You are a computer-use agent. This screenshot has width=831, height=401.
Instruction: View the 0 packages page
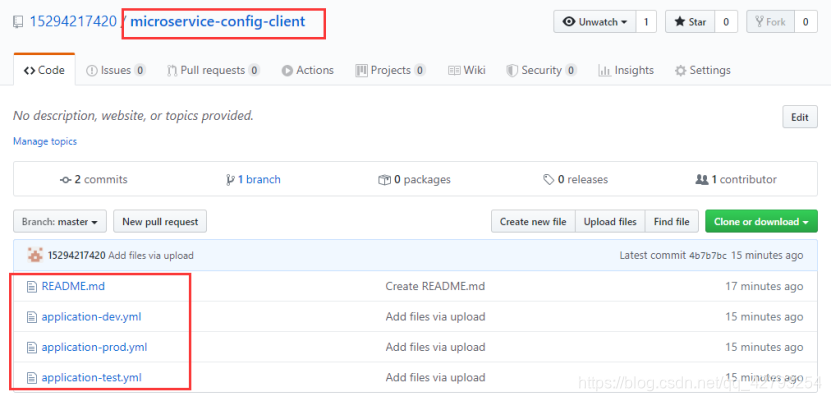click(x=414, y=180)
